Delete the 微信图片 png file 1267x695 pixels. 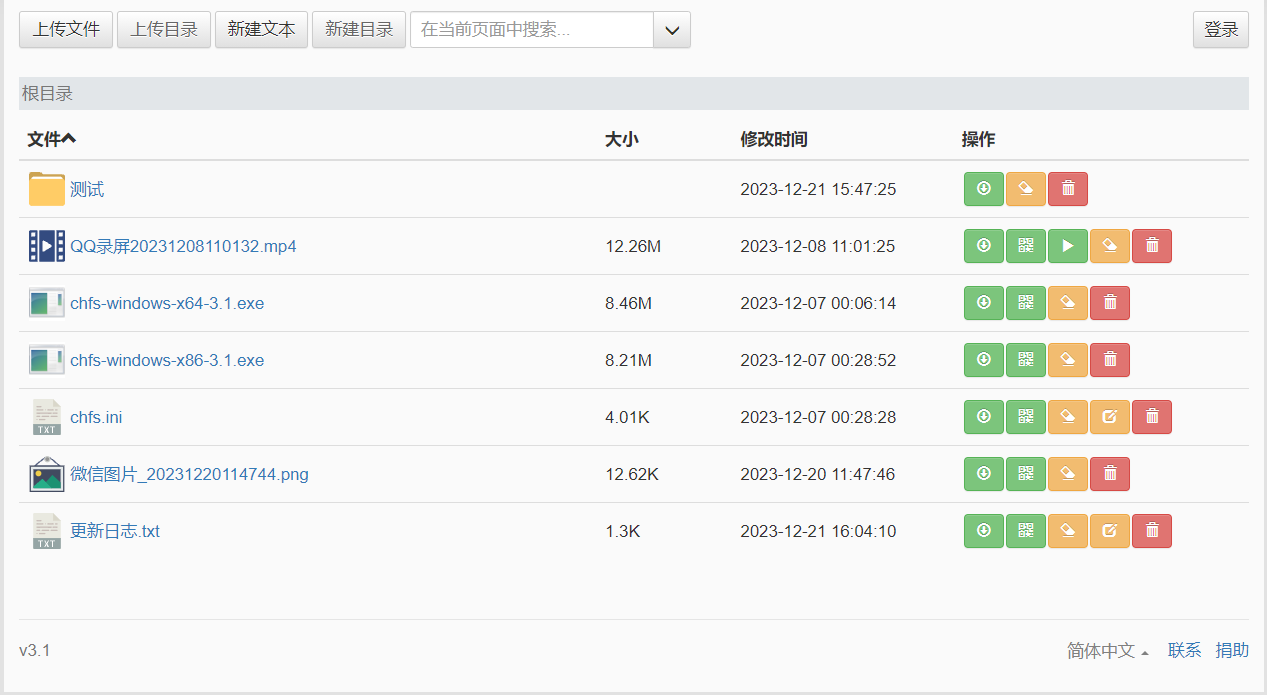(1109, 474)
